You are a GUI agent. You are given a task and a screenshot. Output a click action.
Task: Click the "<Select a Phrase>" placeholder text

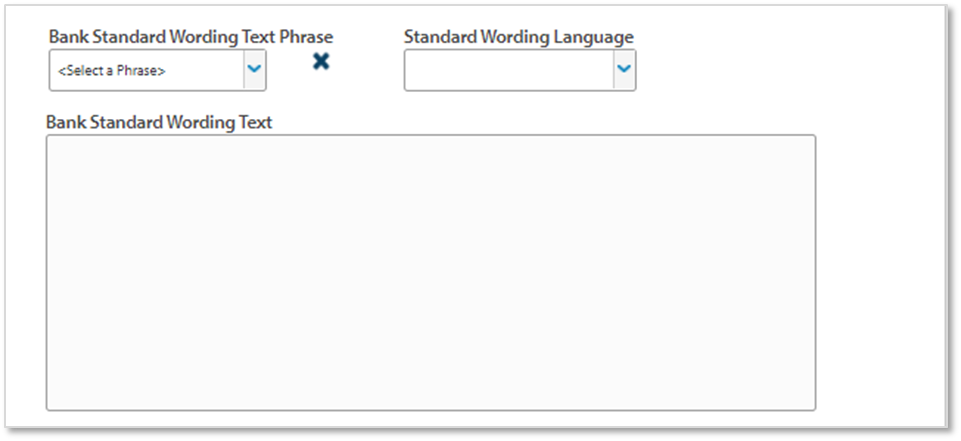point(112,71)
